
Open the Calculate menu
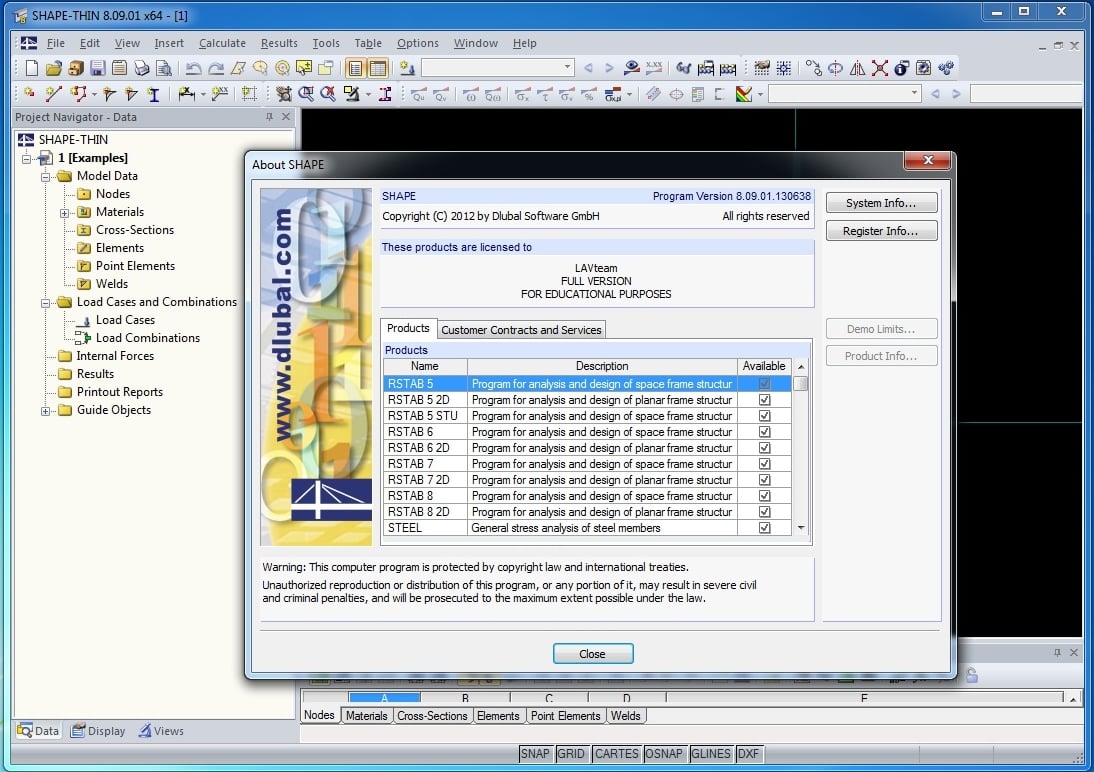point(222,43)
